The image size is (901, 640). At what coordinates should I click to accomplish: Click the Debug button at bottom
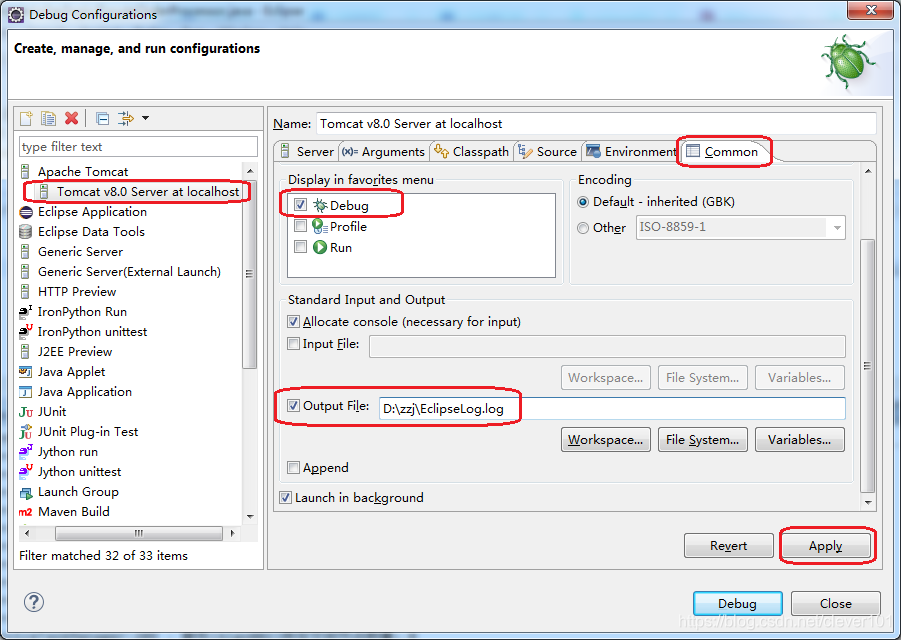point(738,604)
